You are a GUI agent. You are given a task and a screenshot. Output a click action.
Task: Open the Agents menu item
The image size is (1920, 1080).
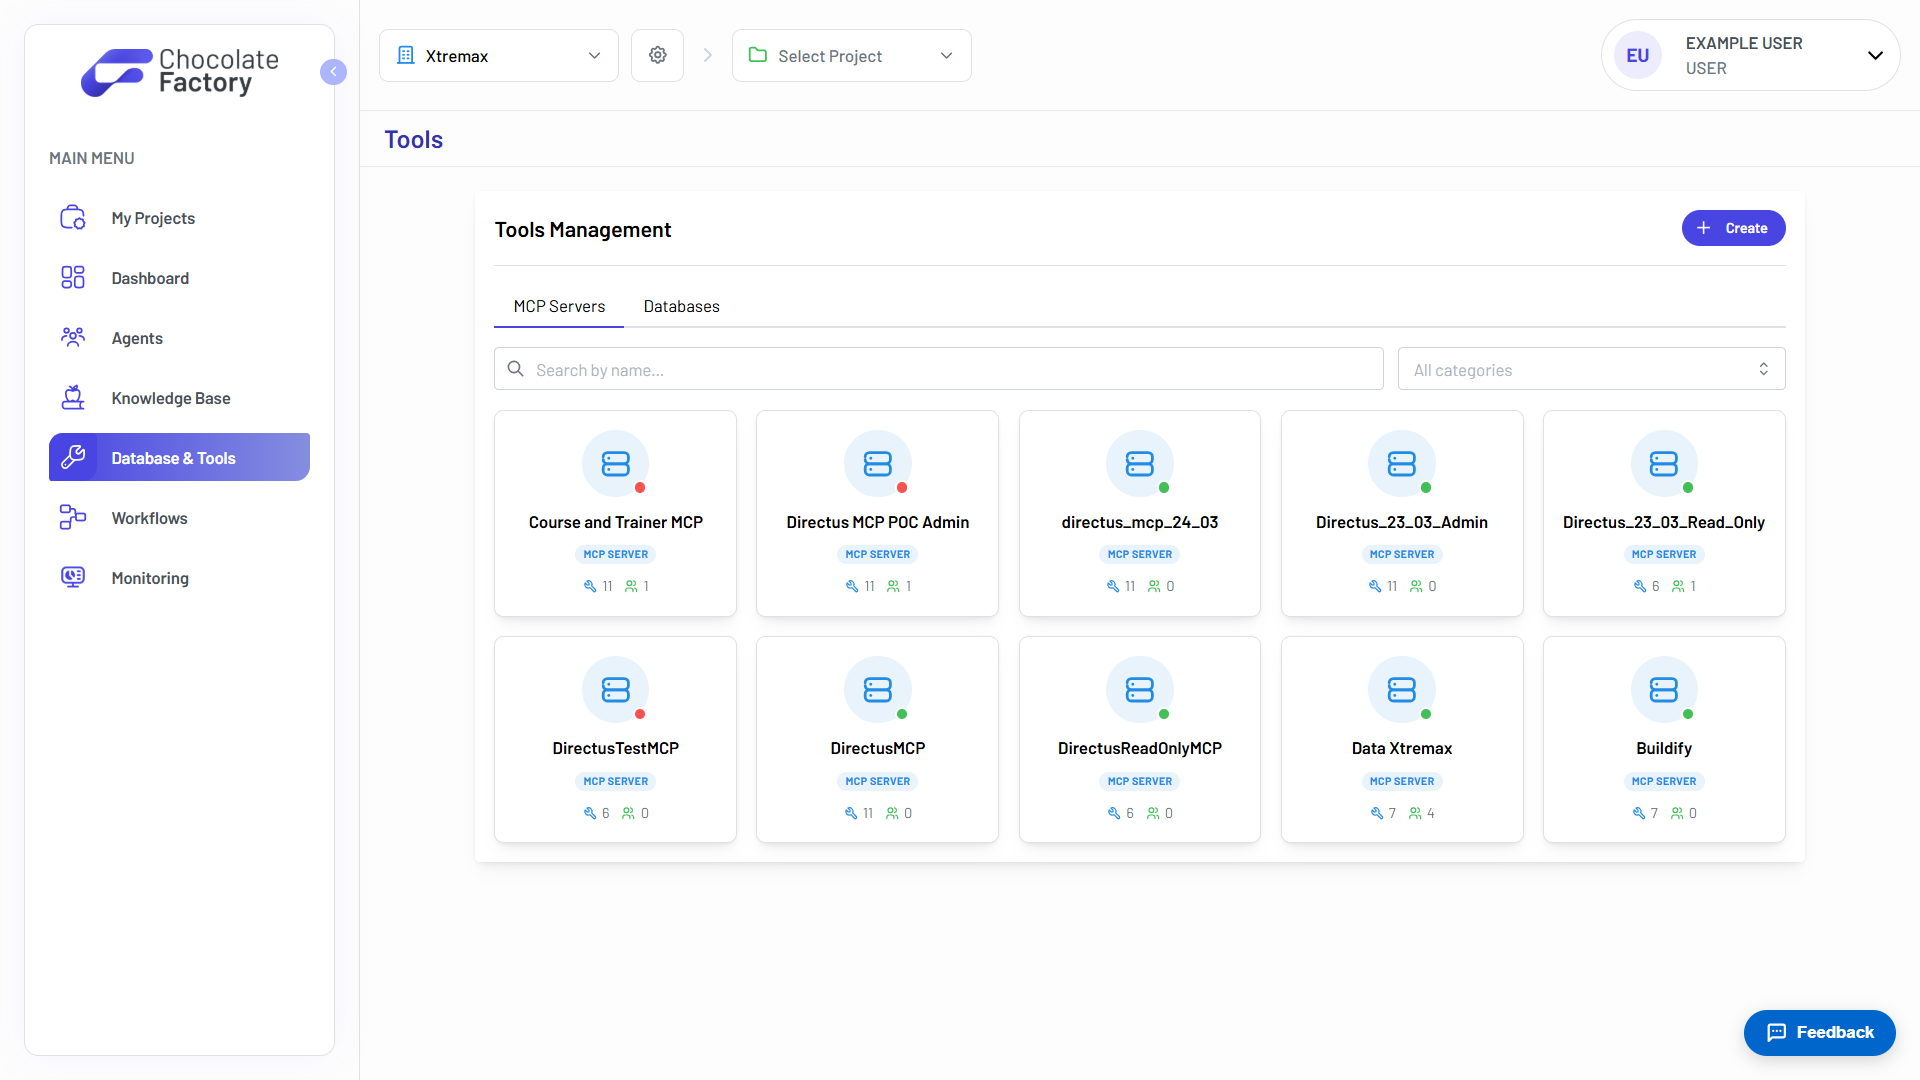pos(179,338)
